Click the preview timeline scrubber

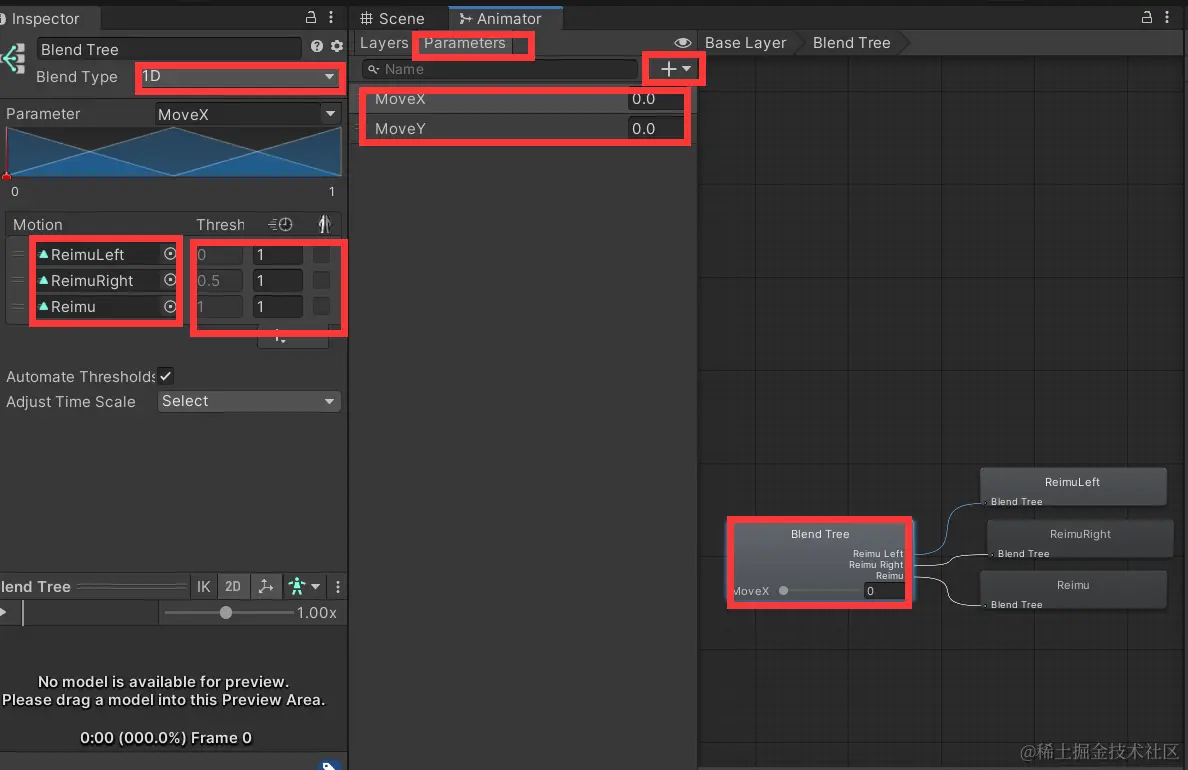tap(23, 612)
